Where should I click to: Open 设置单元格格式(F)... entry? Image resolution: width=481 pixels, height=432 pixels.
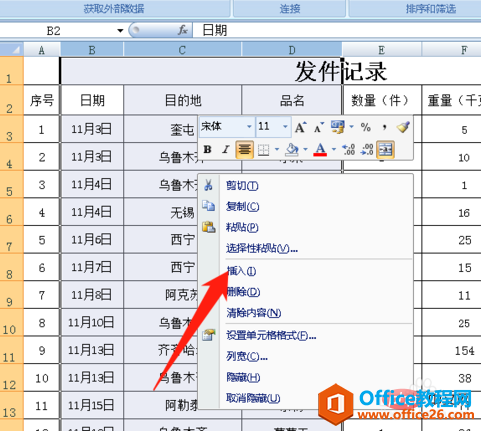coord(271,335)
